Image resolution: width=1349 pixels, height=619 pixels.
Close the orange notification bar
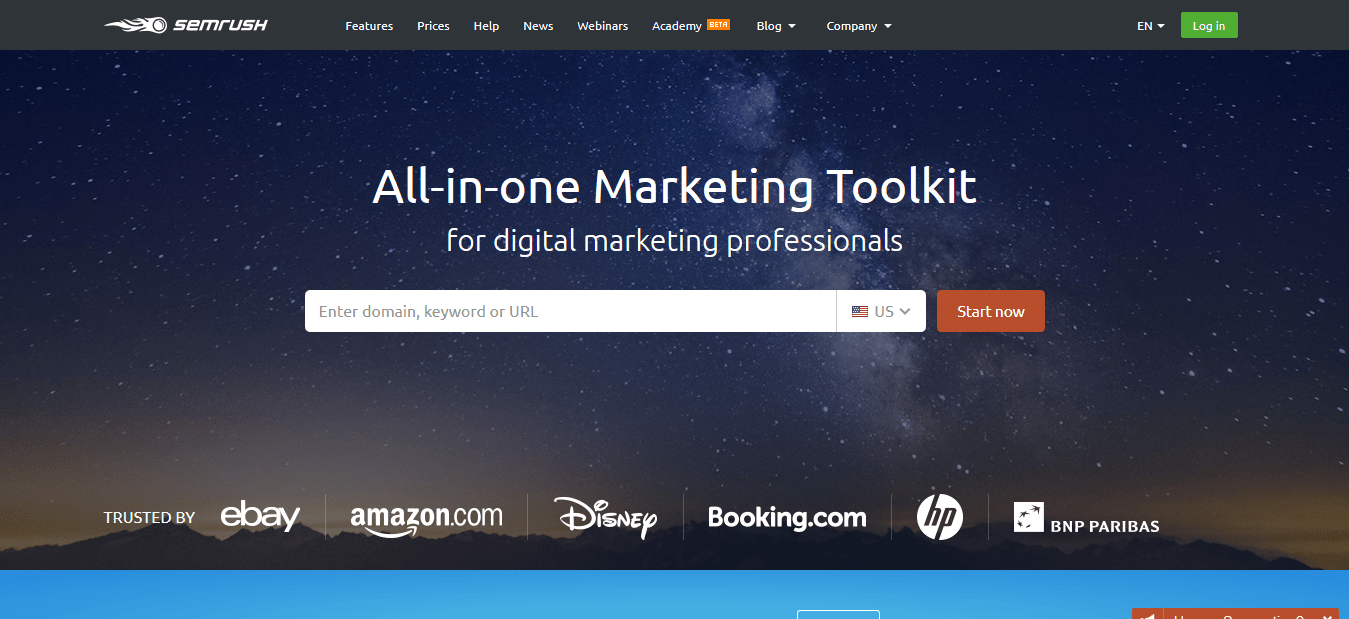click(x=1328, y=617)
